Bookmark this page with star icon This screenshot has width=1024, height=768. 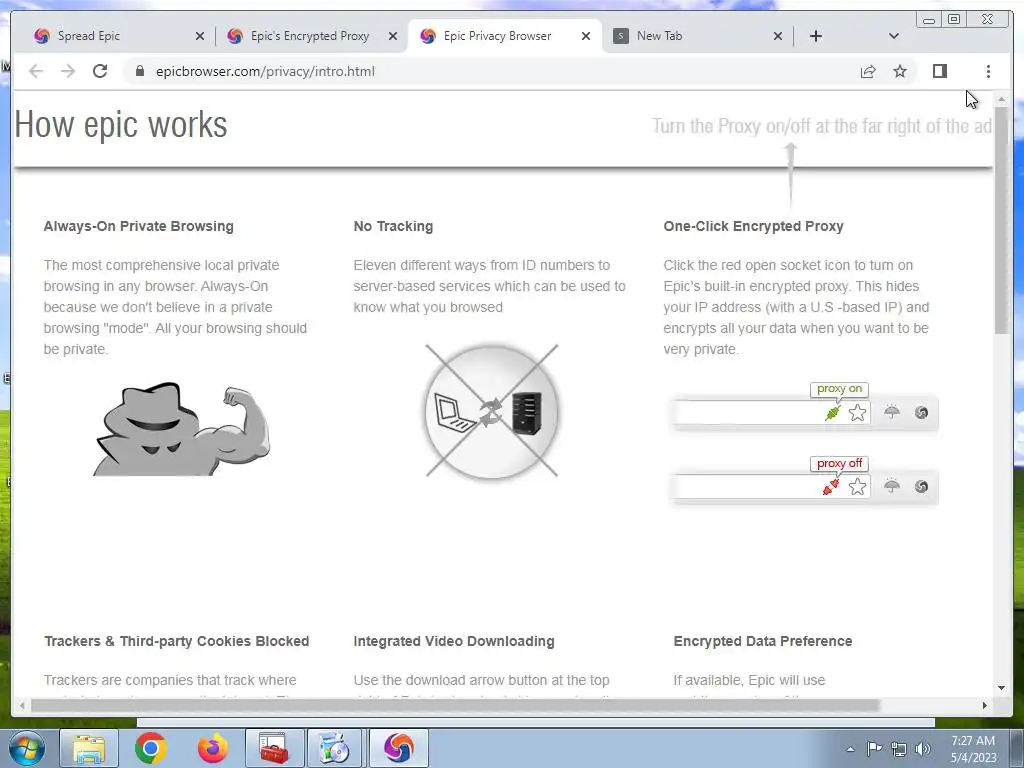tap(900, 71)
